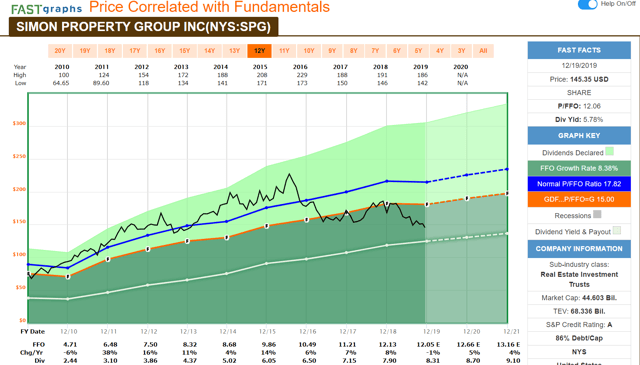Image resolution: width=640 pixels, height=365 pixels.
Task: Select the 16Y time range tab
Action: coord(160,51)
